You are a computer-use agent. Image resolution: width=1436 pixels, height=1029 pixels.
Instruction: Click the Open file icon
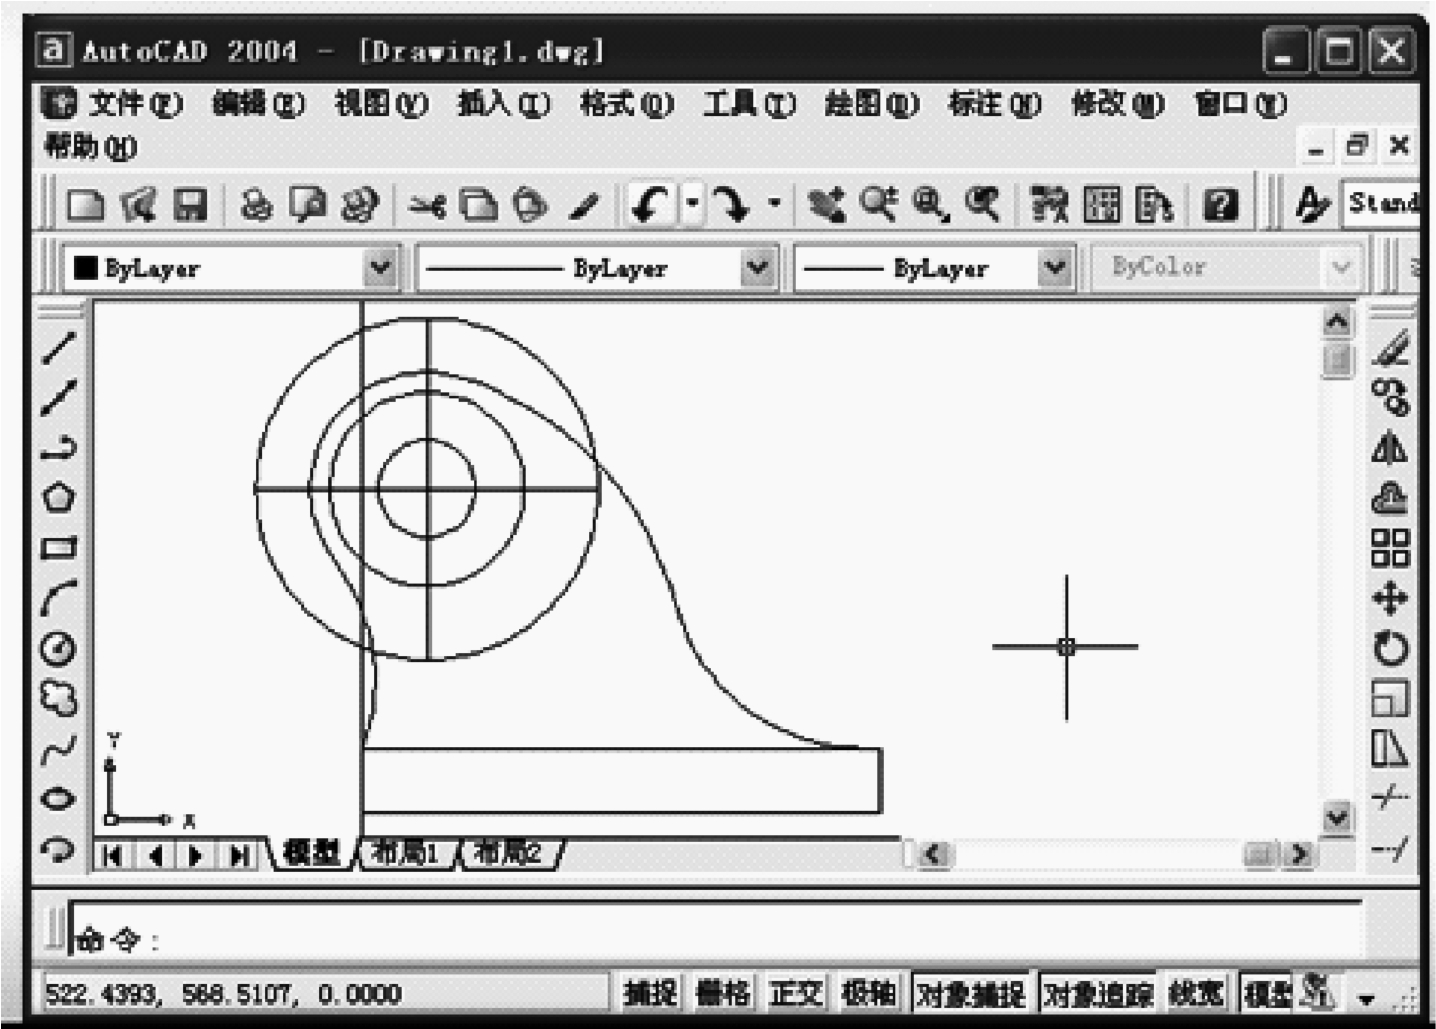click(138, 205)
